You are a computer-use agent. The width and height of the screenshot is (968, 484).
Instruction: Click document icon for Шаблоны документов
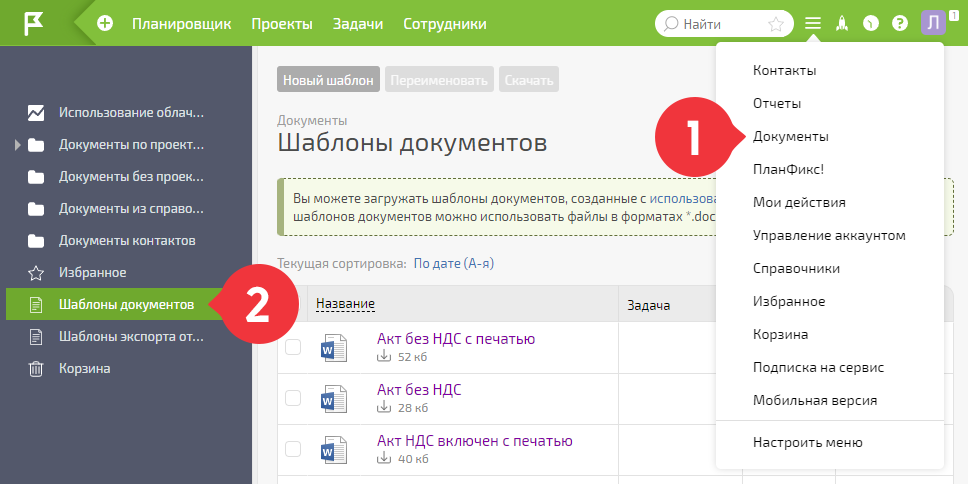coord(36,304)
